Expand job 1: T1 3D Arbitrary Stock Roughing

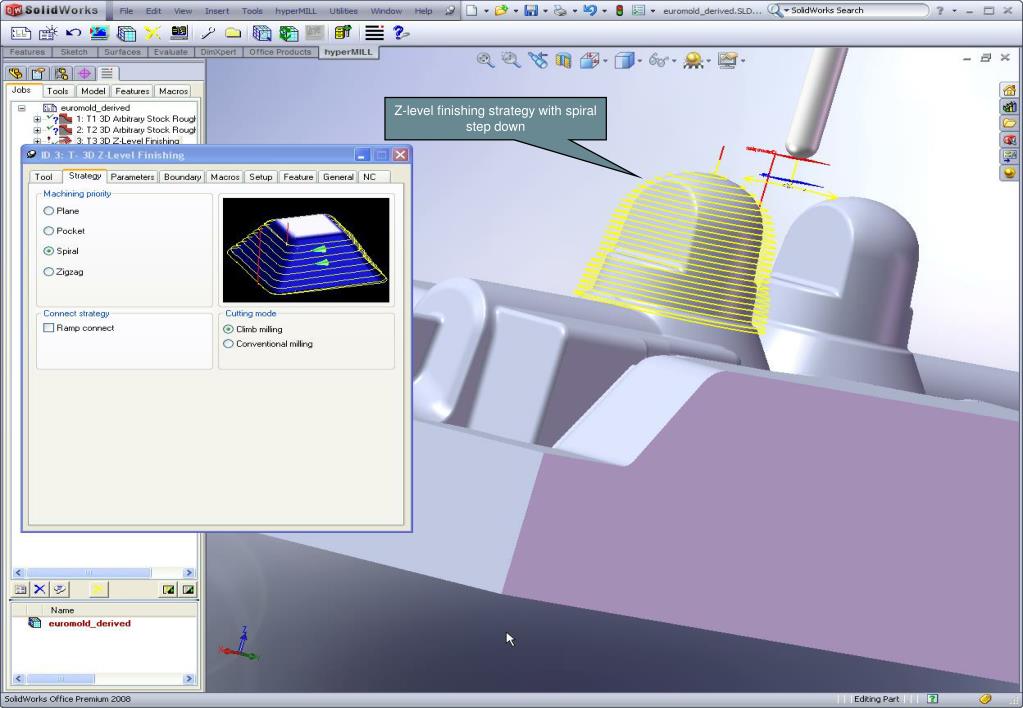(37, 119)
